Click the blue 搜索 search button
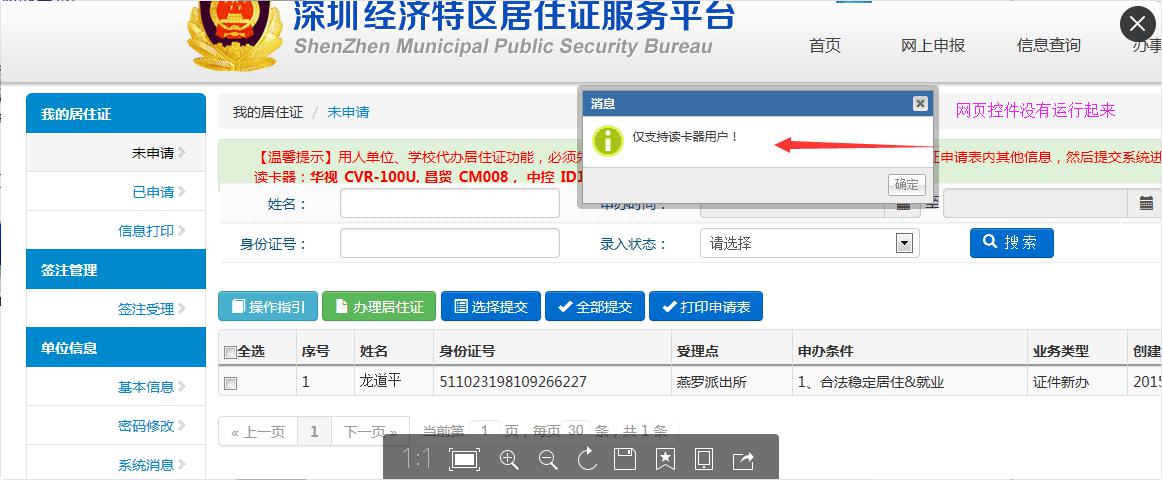The height and width of the screenshot is (480, 1162). click(1011, 243)
